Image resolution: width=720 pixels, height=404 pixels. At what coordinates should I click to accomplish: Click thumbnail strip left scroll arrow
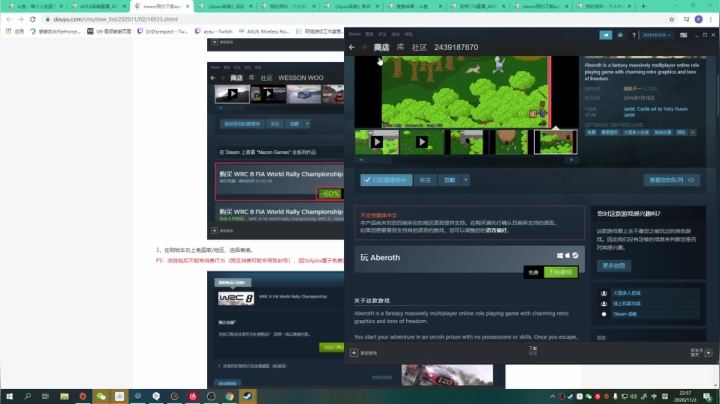coord(361,160)
